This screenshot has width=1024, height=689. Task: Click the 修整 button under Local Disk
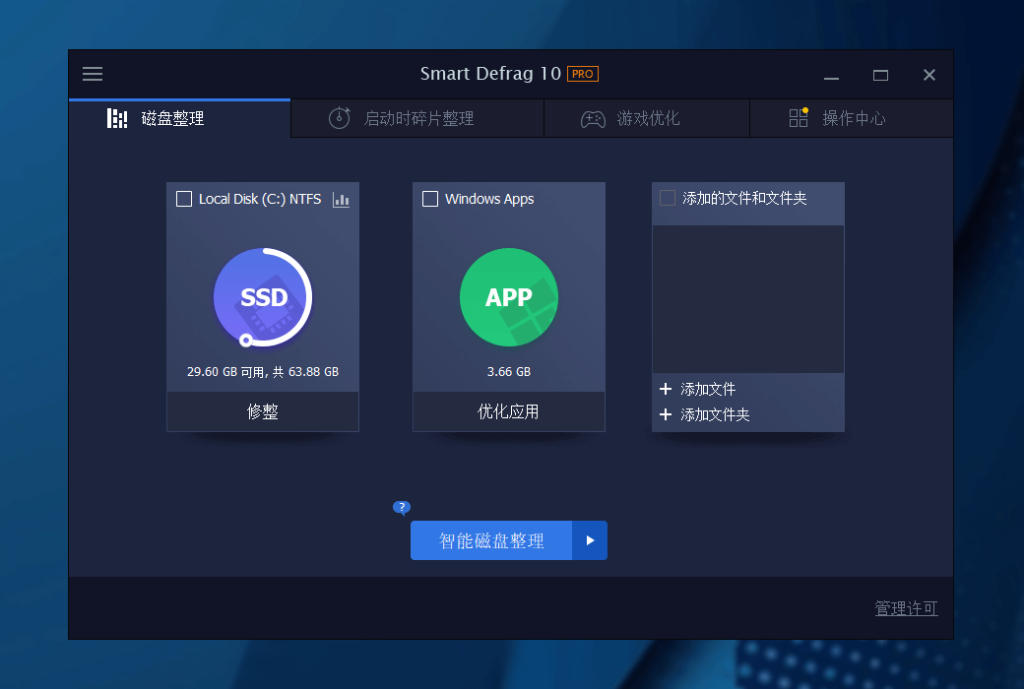pyautogui.click(x=263, y=411)
